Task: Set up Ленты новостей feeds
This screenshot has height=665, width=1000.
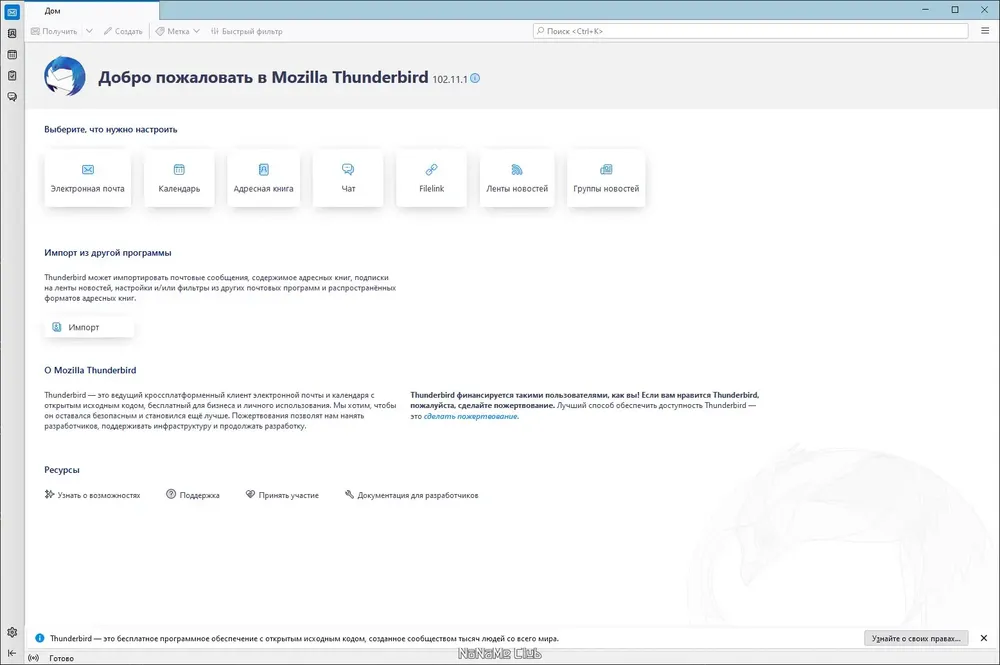Action: click(517, 178)
